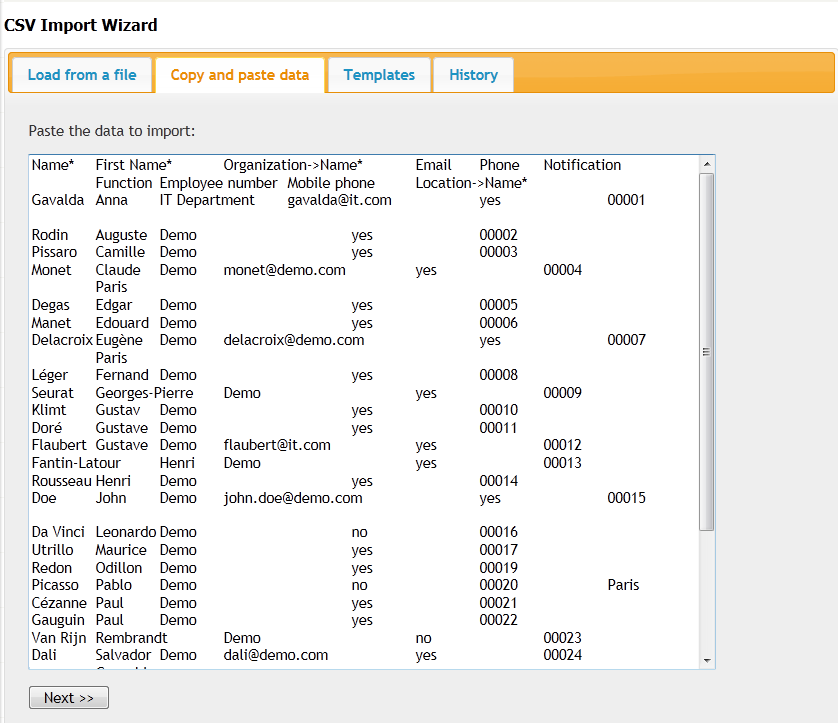Click the CSV Import Wizard heading
838x723 pixels.
click(x=80, y=25)
